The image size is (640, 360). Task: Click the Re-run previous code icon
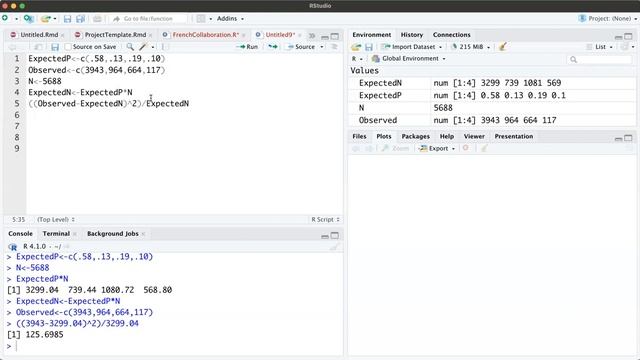(x=273, y=47)
